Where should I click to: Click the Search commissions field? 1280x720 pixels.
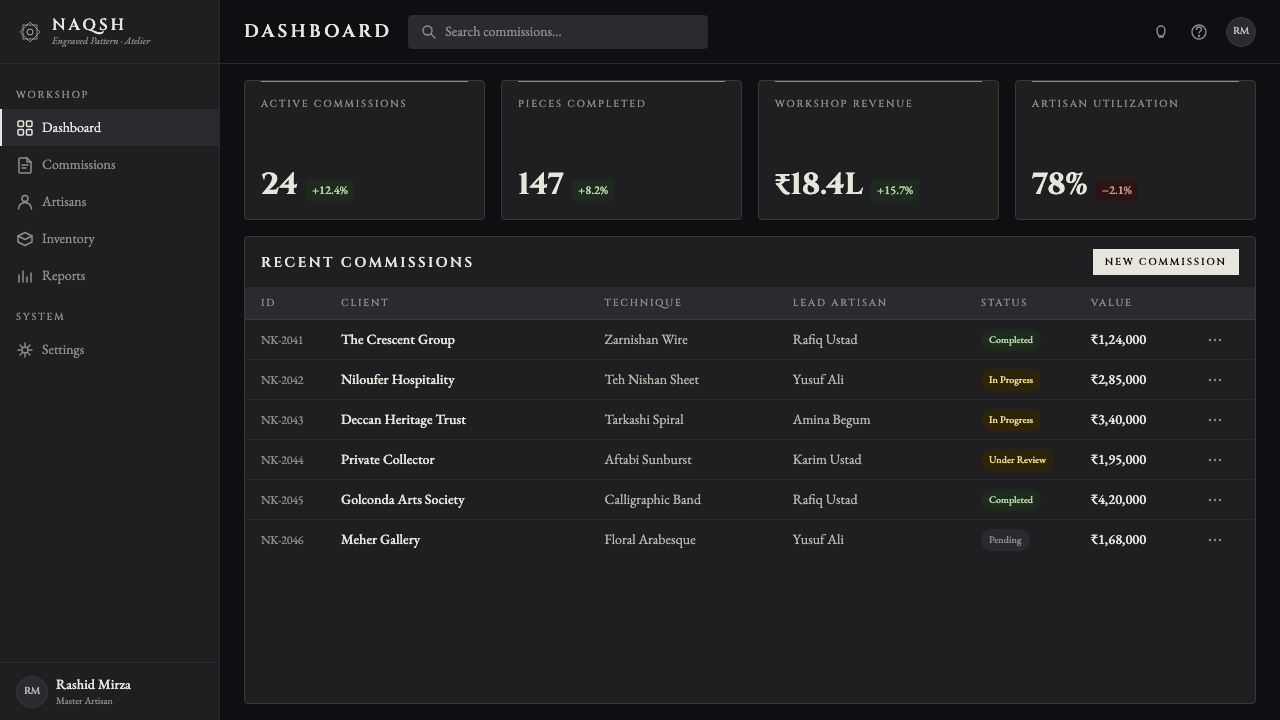pyautogui.click(x=558, y=32)
